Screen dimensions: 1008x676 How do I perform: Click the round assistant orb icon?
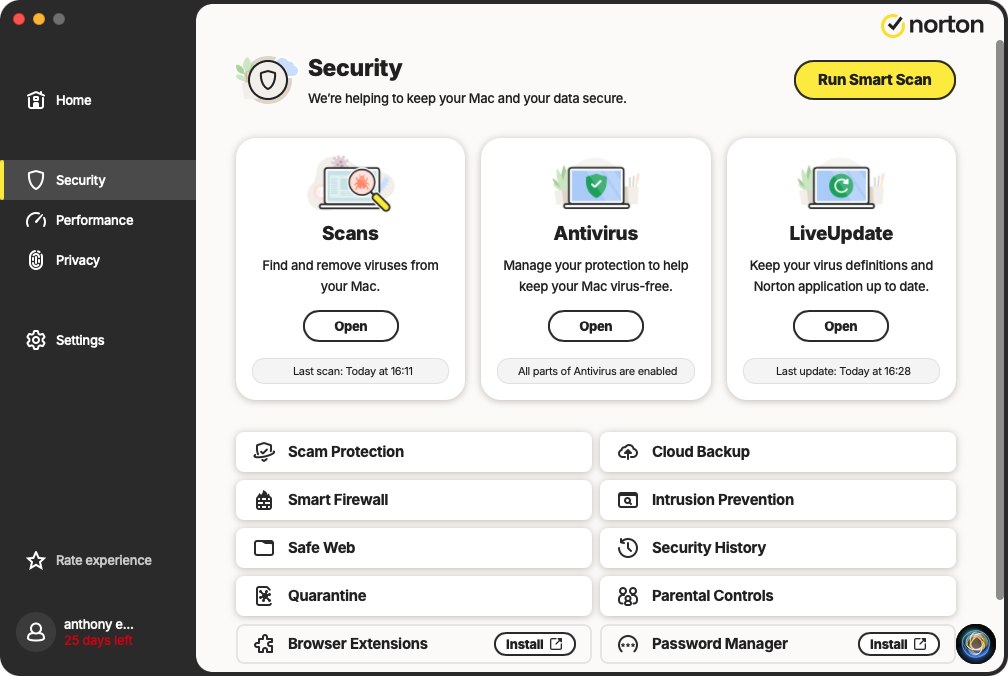[x=976, y=643]
